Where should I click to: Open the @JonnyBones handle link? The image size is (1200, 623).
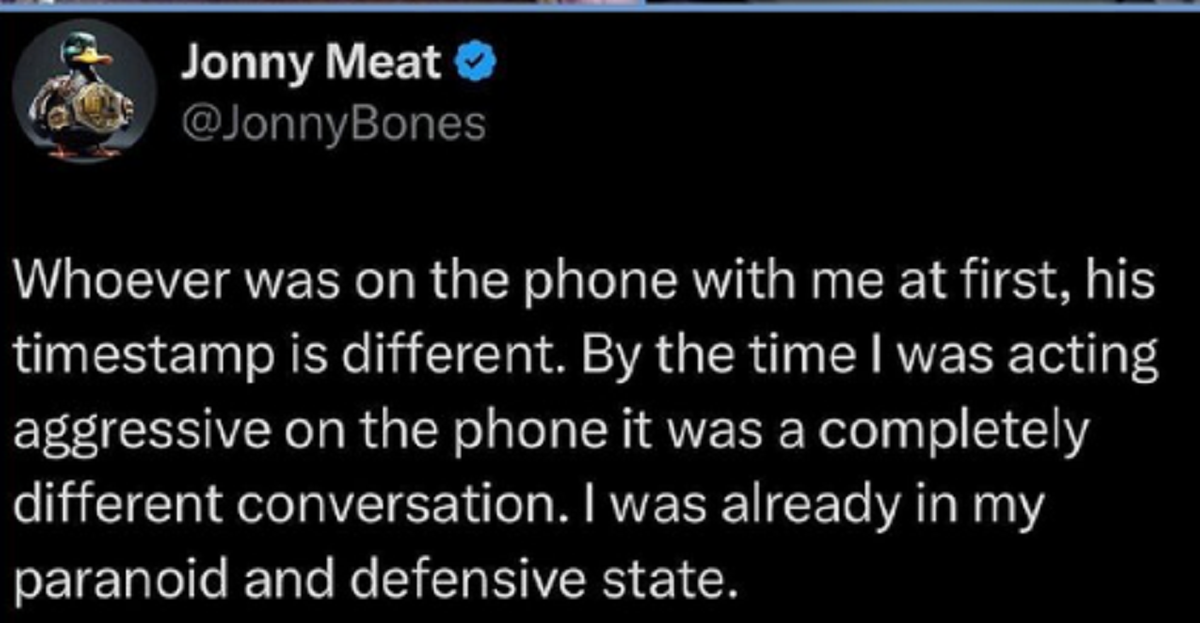[x=334, y=124]
